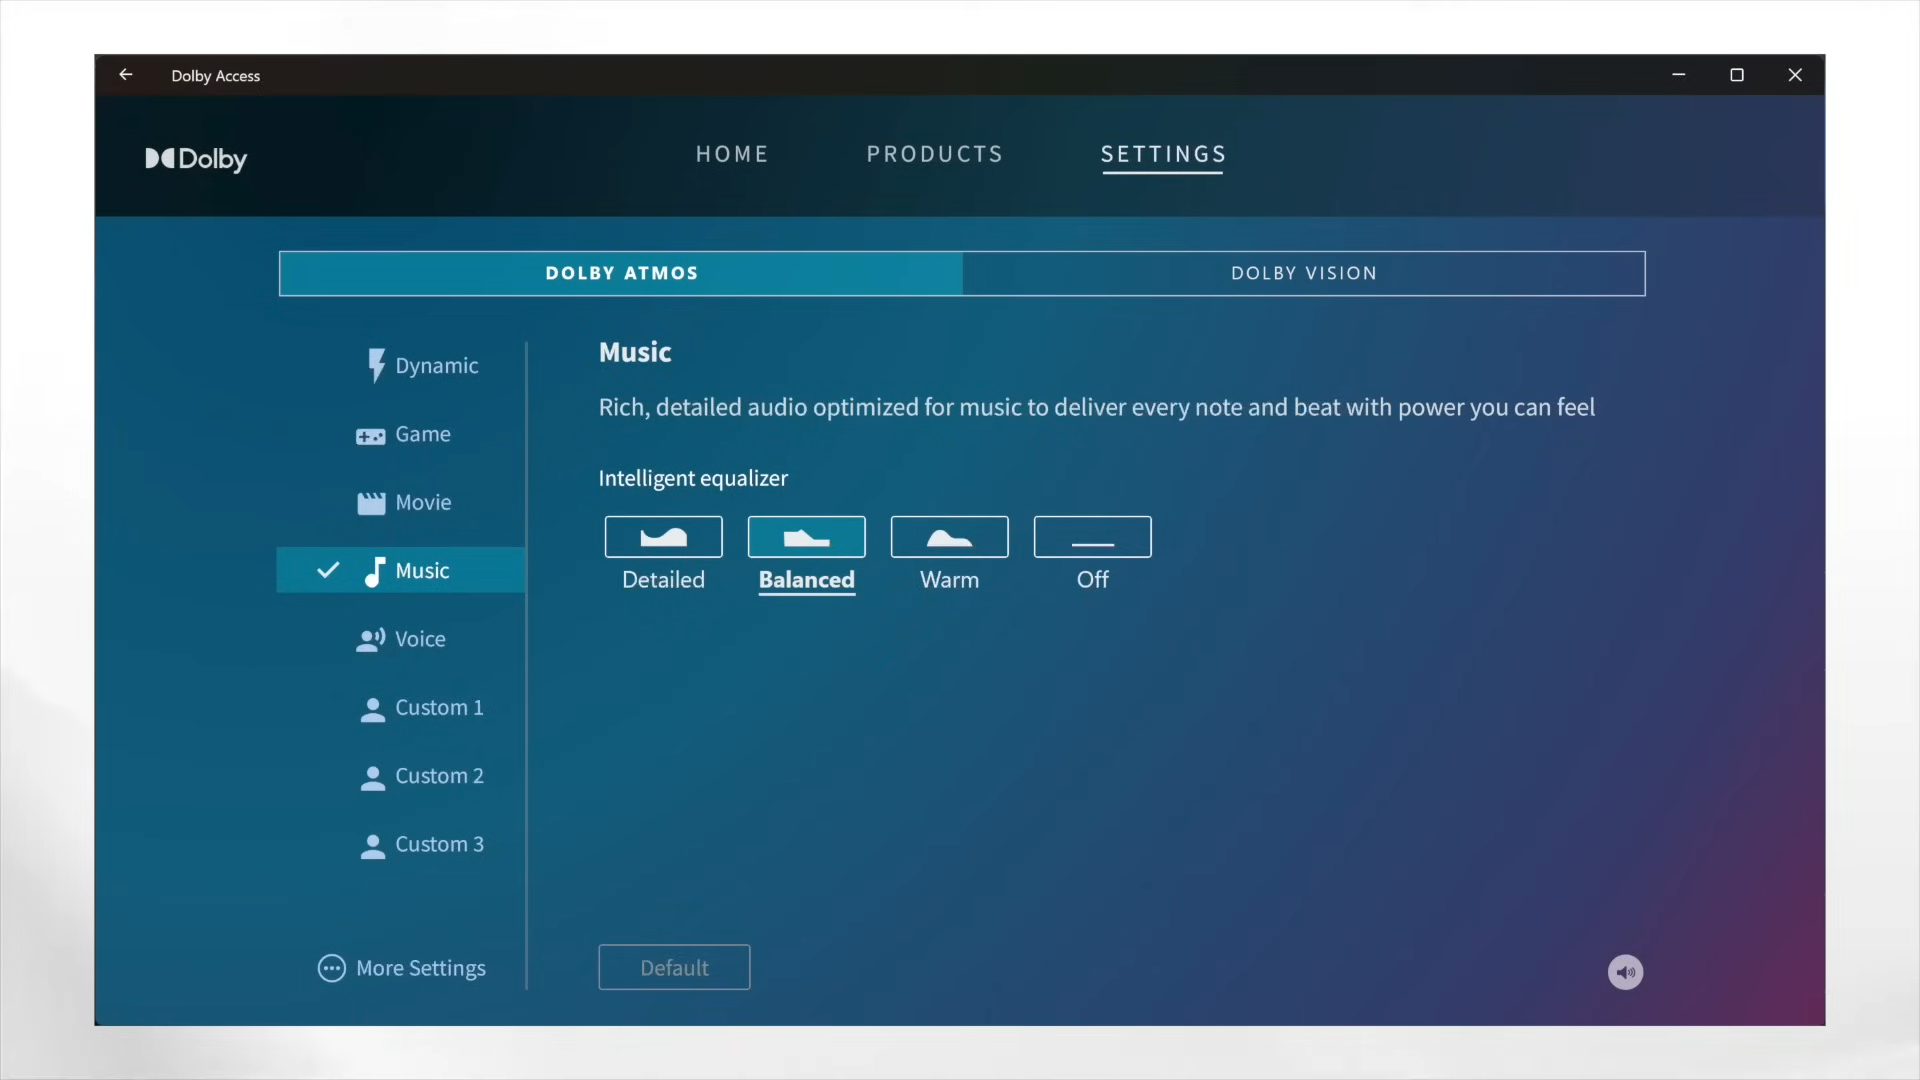Screen dimensions: 1920x1080
Task: Click the Movie clapperboard icon
Action: tap(371, 503)
